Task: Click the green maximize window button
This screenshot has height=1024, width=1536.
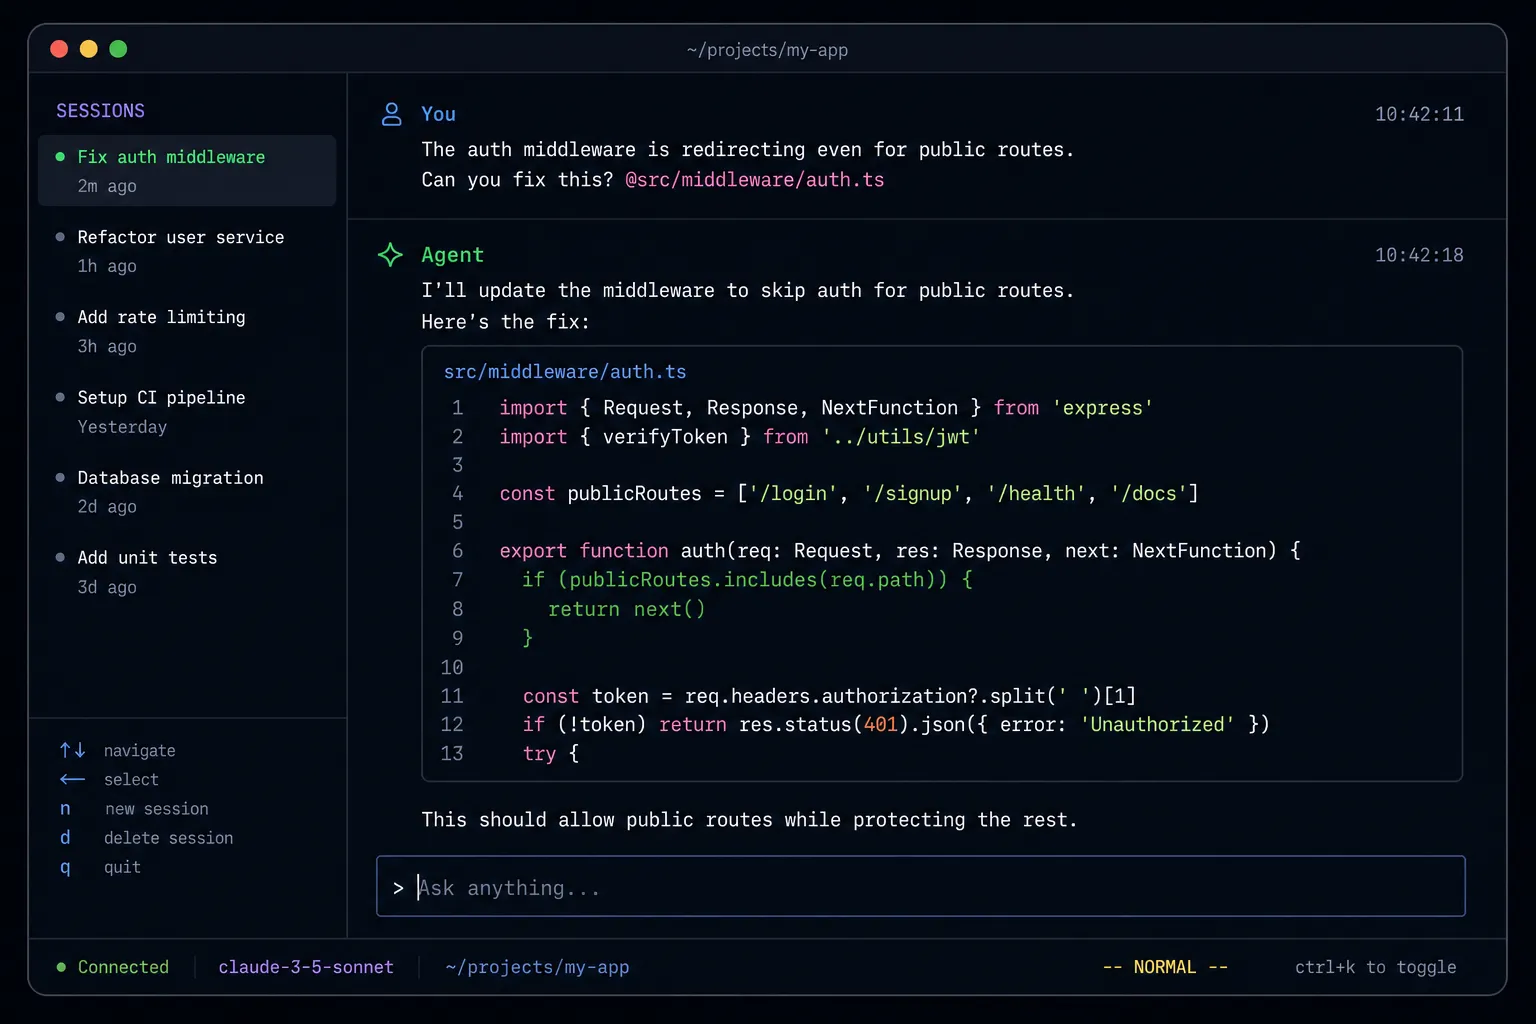Action: (118, 49)
